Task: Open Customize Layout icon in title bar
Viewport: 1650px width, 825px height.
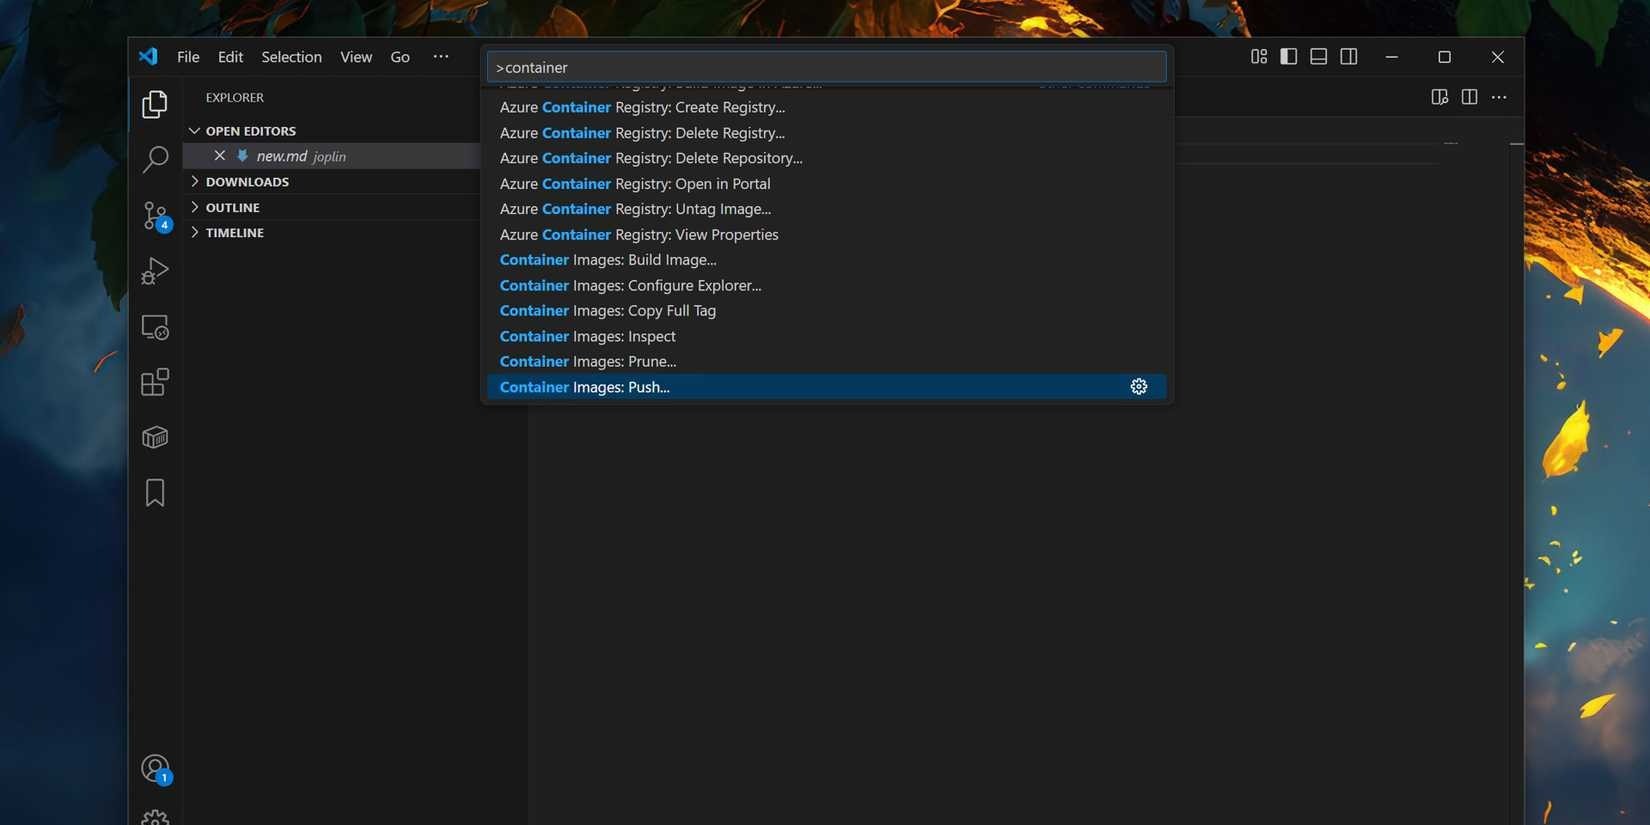Action: 1259,56
